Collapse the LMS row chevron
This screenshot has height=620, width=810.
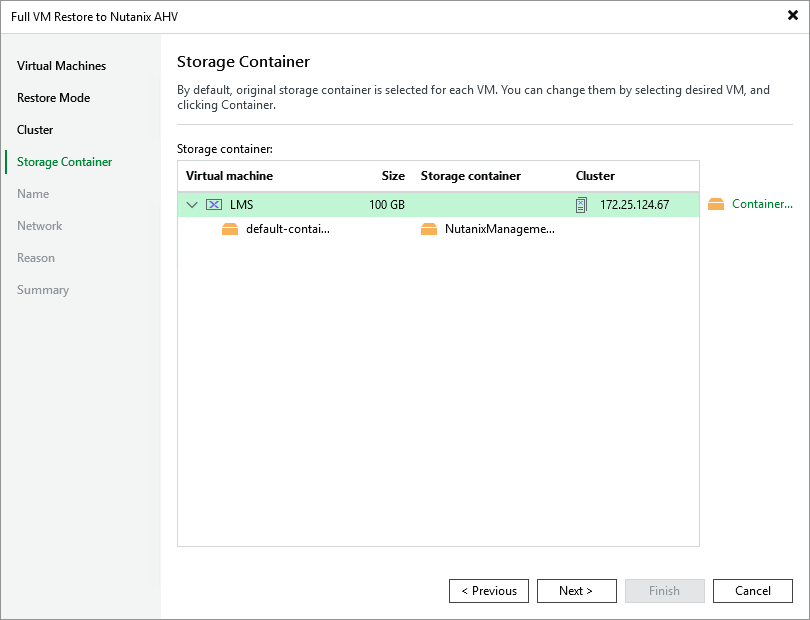click(x=193, y=204)
